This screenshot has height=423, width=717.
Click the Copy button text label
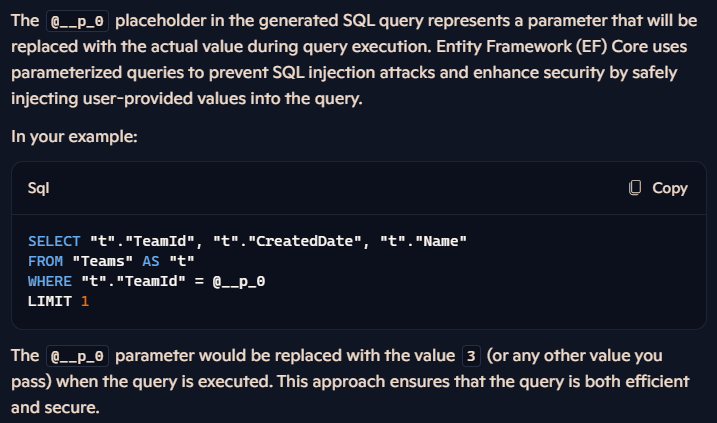pyautogui.click(x=670, y=188)
